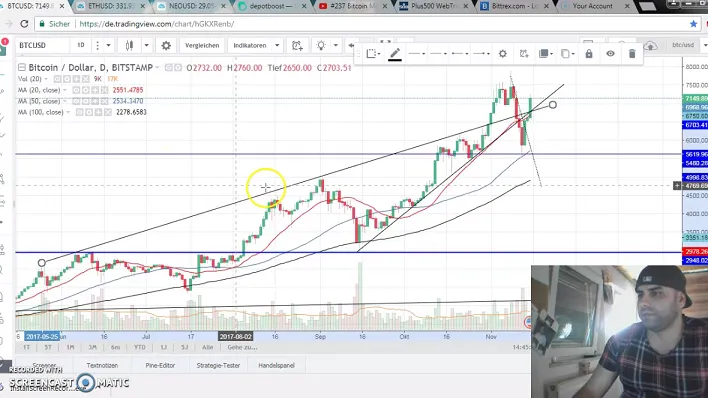
Task: Click the Gehe zu... link
Action: [x=242, y=347]
